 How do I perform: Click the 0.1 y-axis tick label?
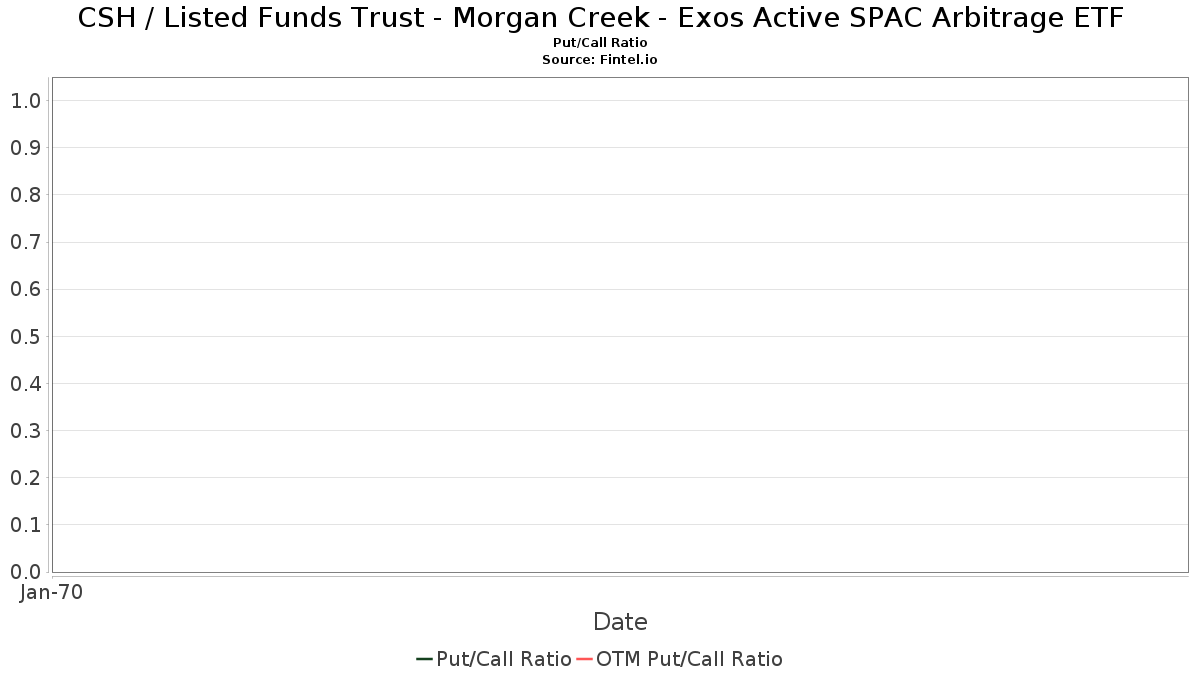pyautogui.click(x=25, y=524)
